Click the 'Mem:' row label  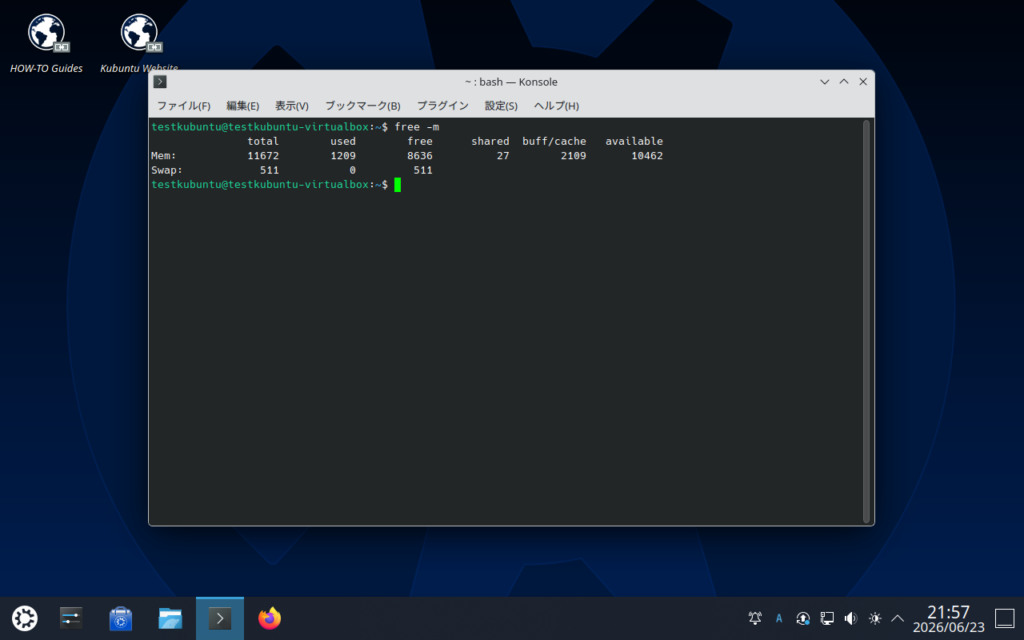coord(163,155)
